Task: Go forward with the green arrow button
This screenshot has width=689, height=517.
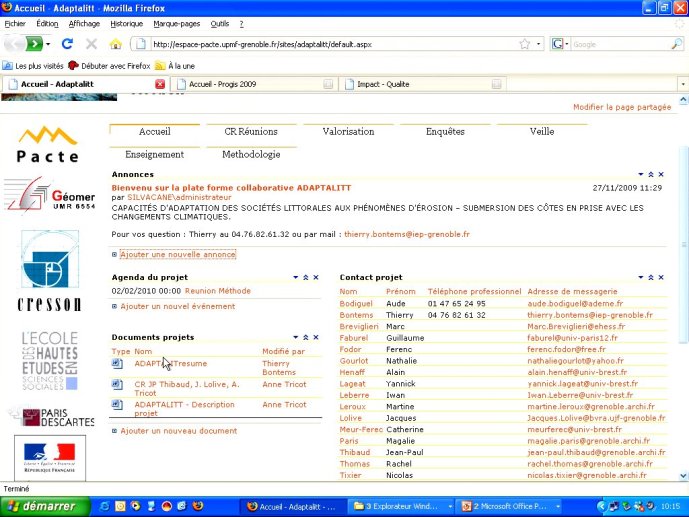Action: tap(34, 44)
